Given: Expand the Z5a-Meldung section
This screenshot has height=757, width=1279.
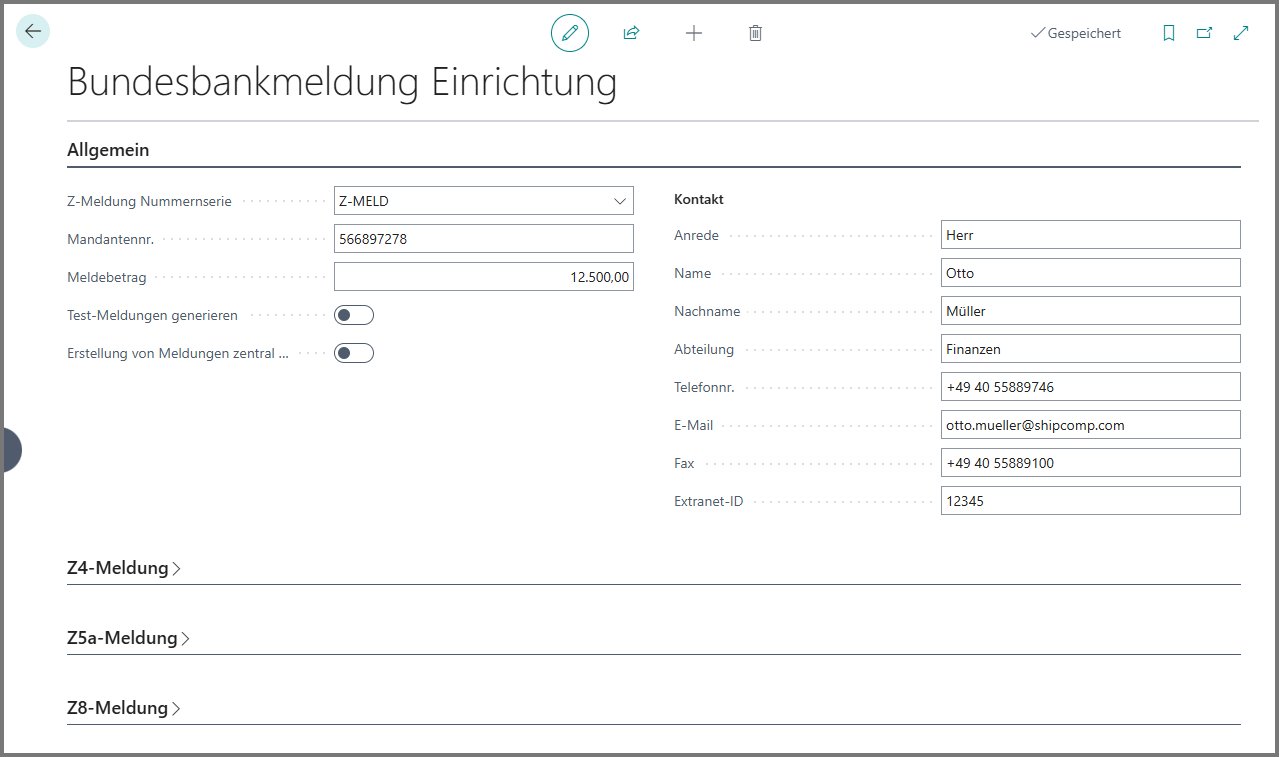Looking at the screenshot, I should pyautogui.click(x=129, y=638).
